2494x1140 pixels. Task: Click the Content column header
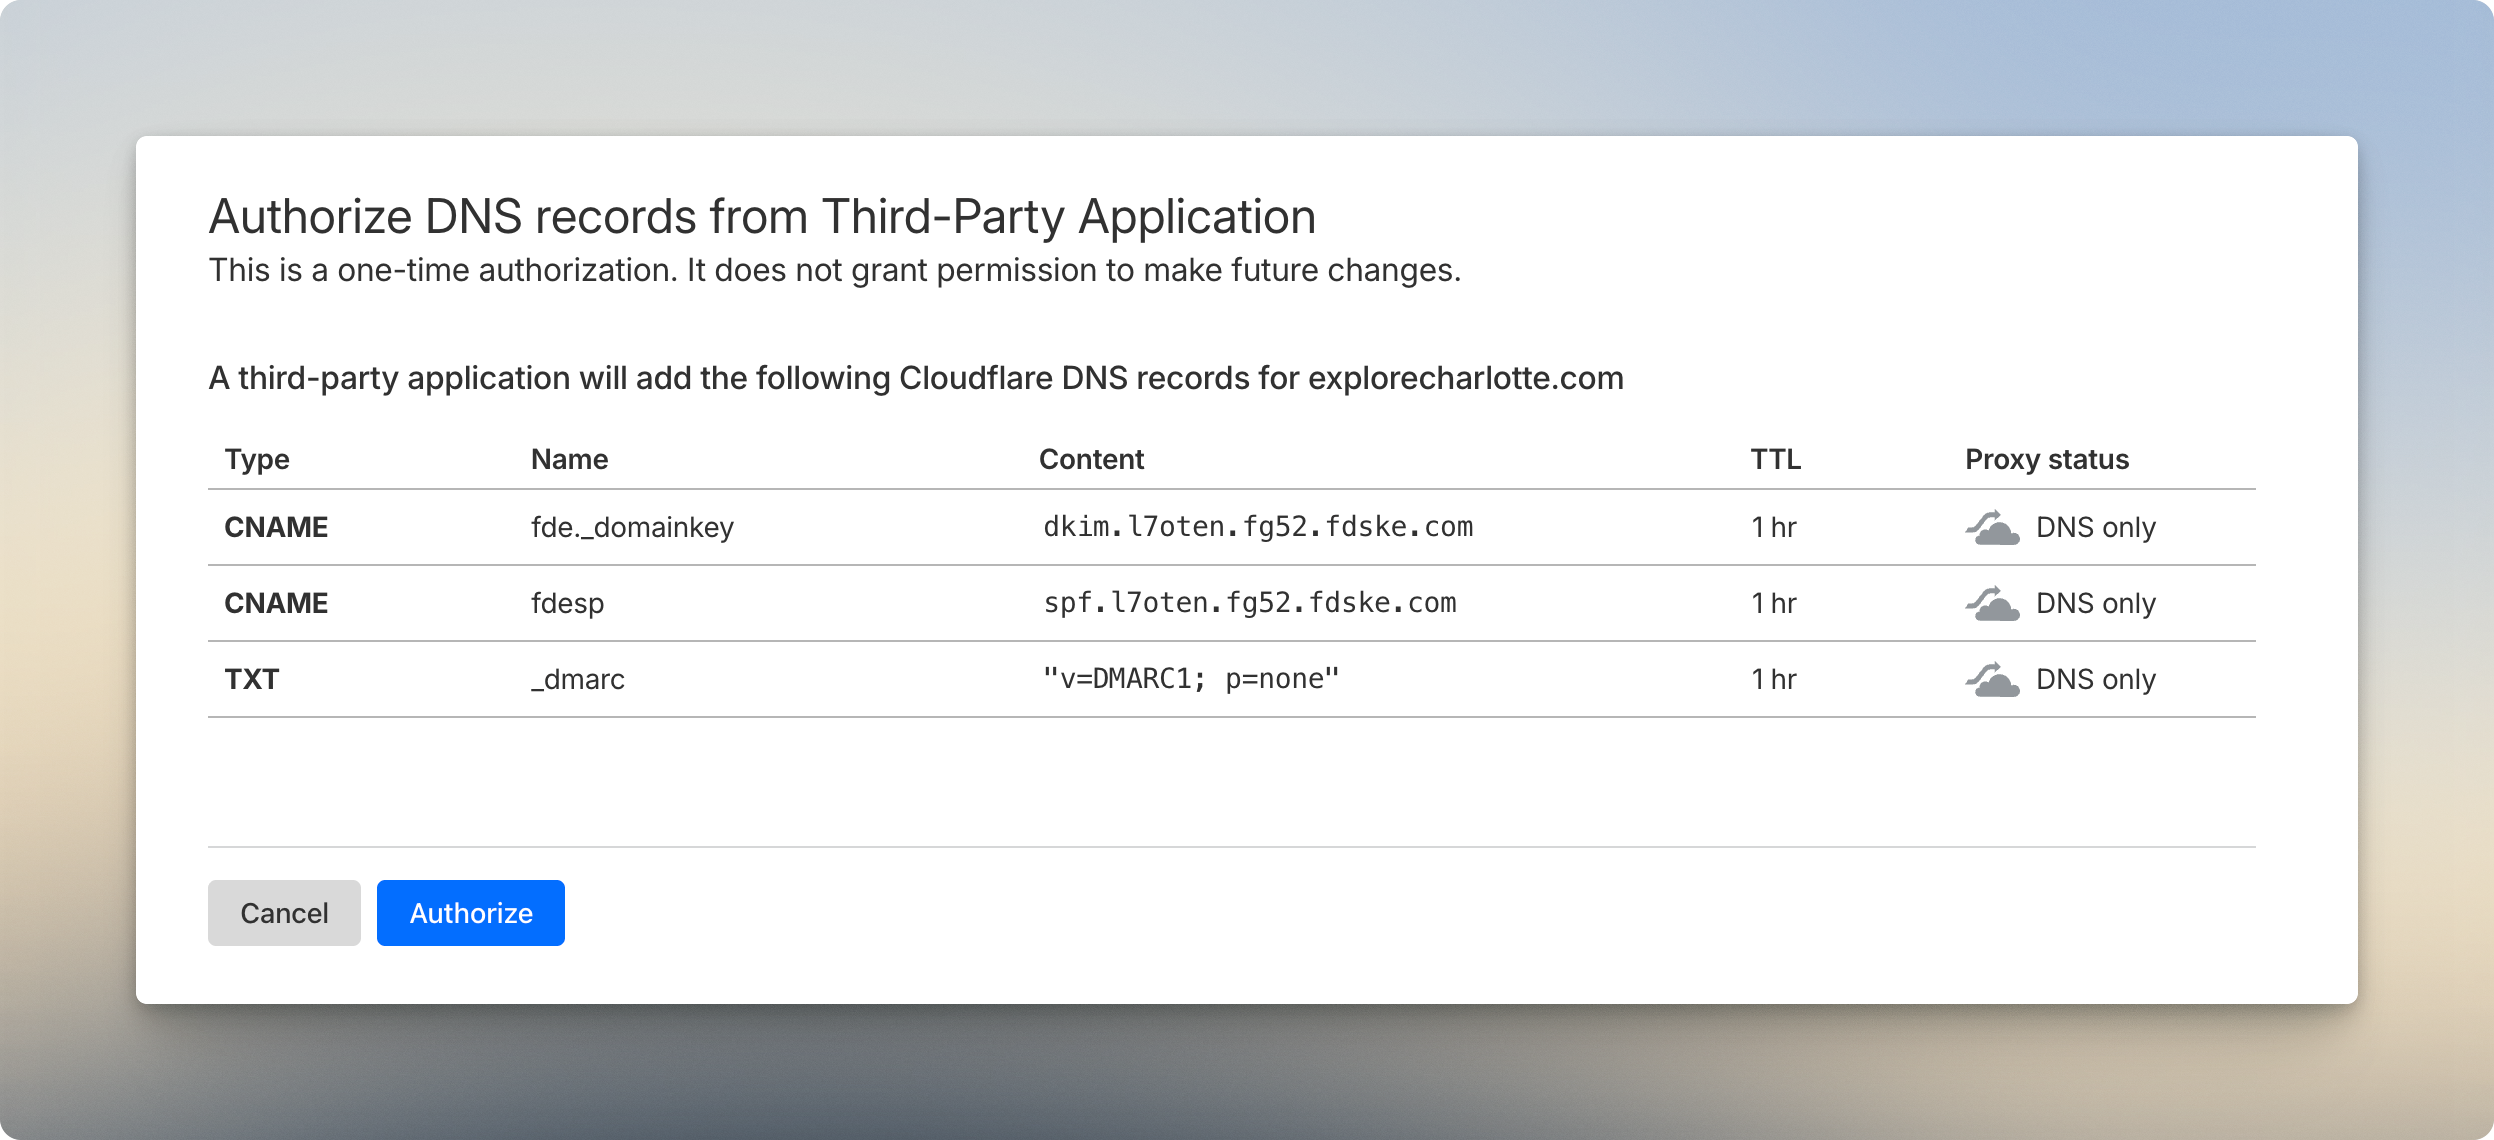click(1091, 459)
